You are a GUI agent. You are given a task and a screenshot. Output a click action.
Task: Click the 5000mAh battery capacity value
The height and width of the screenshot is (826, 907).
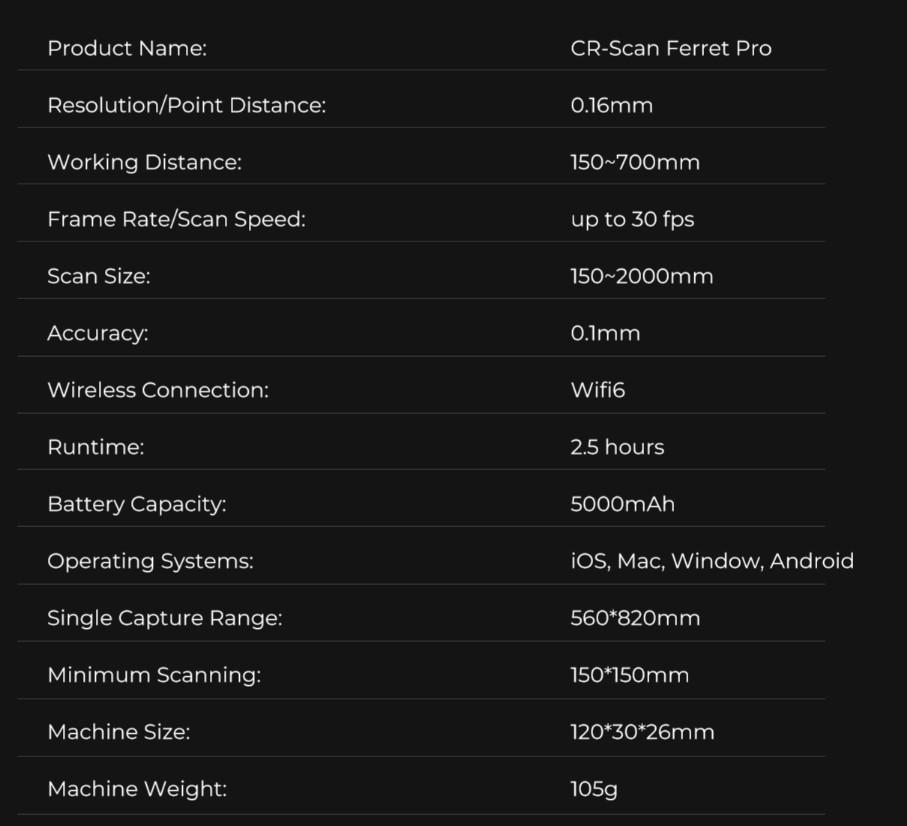(x=622, y=504)
